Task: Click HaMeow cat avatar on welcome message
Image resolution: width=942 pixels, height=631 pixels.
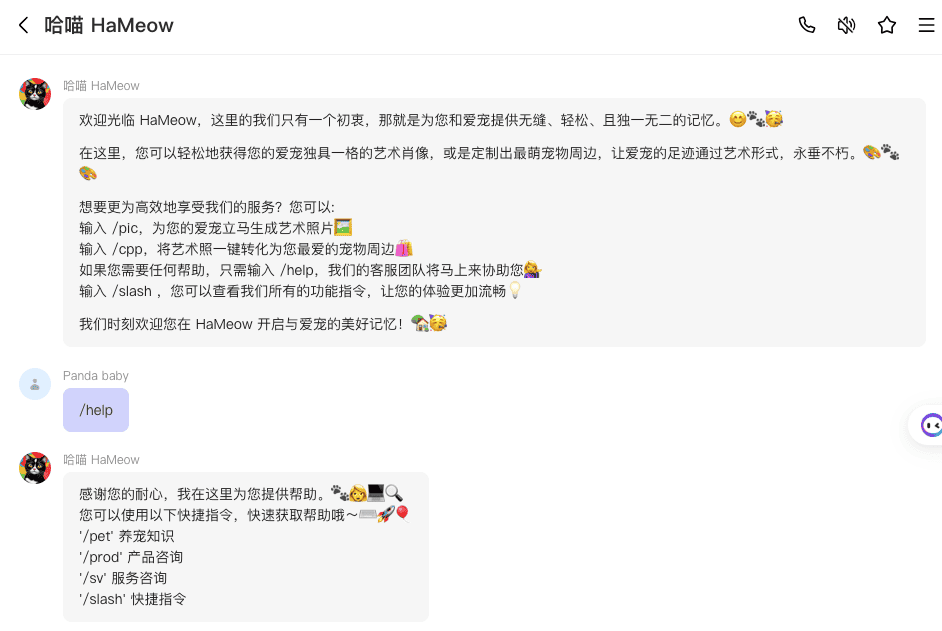Action: 35,94
